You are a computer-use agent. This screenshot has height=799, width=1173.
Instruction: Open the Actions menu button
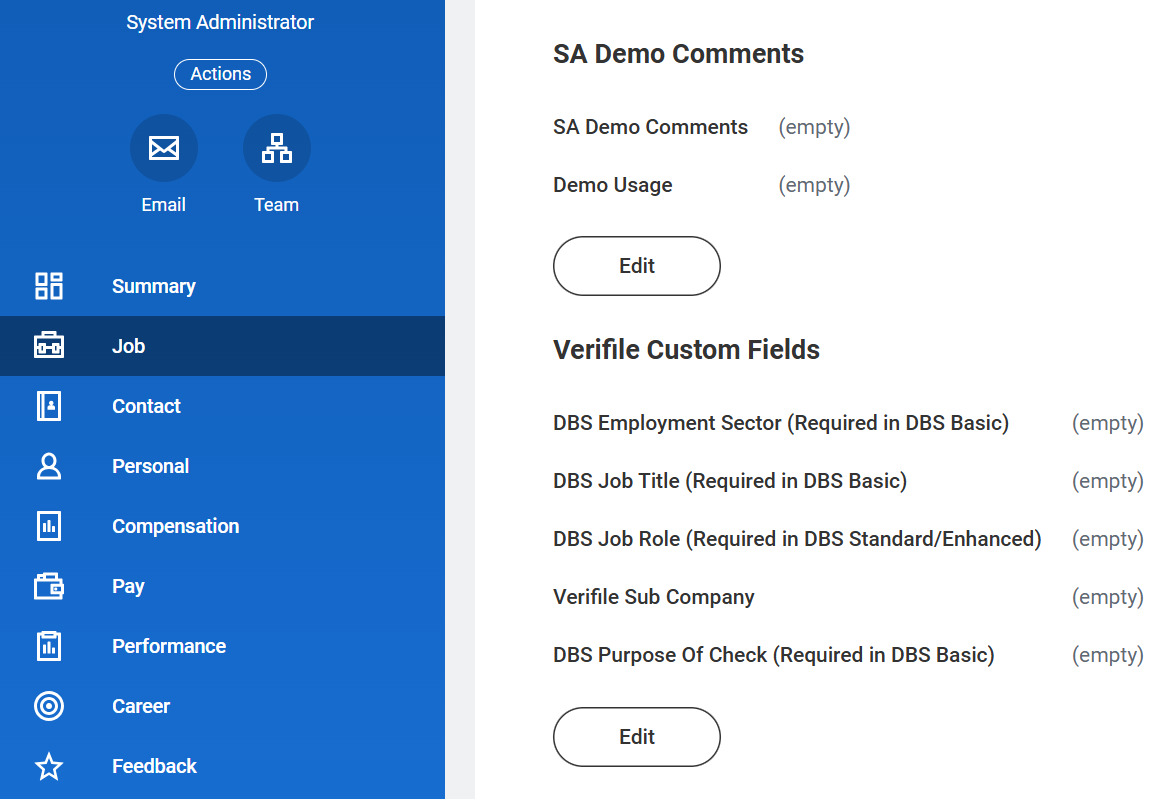point(221,74)
